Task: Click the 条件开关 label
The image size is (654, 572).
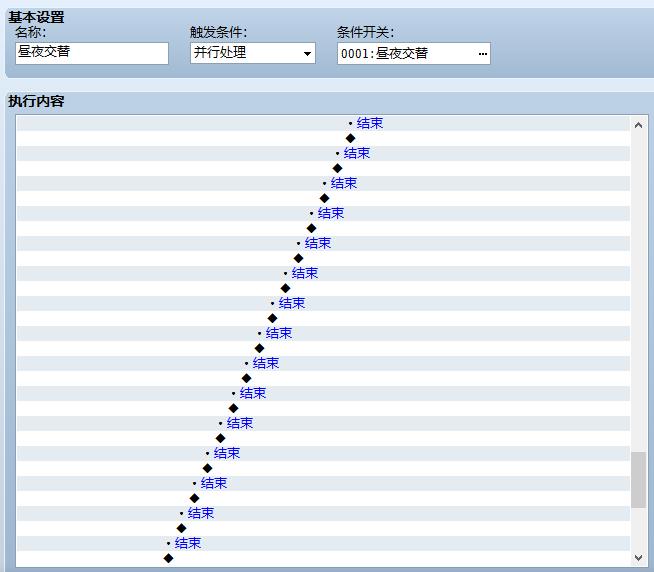Action: [x=365, y=32]
